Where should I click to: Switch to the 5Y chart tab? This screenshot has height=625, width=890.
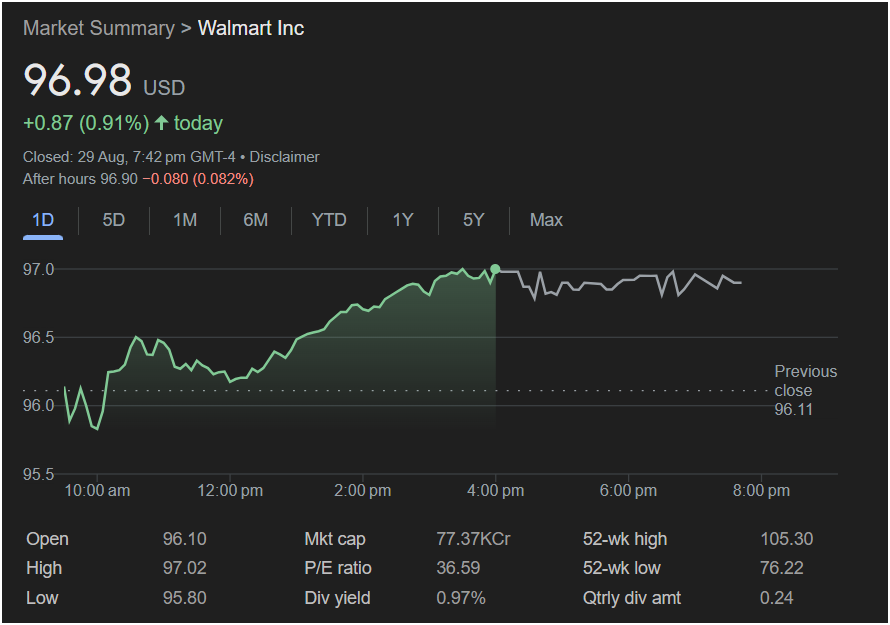(474, 220)
